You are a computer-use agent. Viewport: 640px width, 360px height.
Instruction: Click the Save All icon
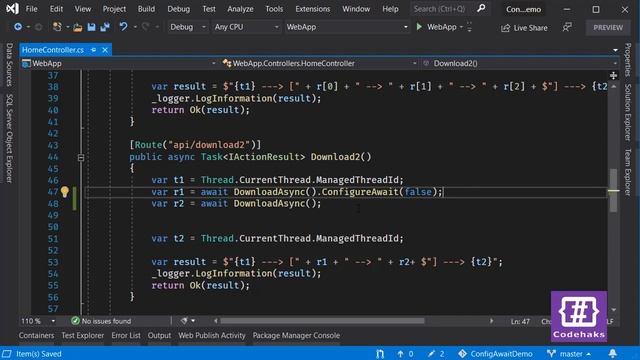coord(105,27)
